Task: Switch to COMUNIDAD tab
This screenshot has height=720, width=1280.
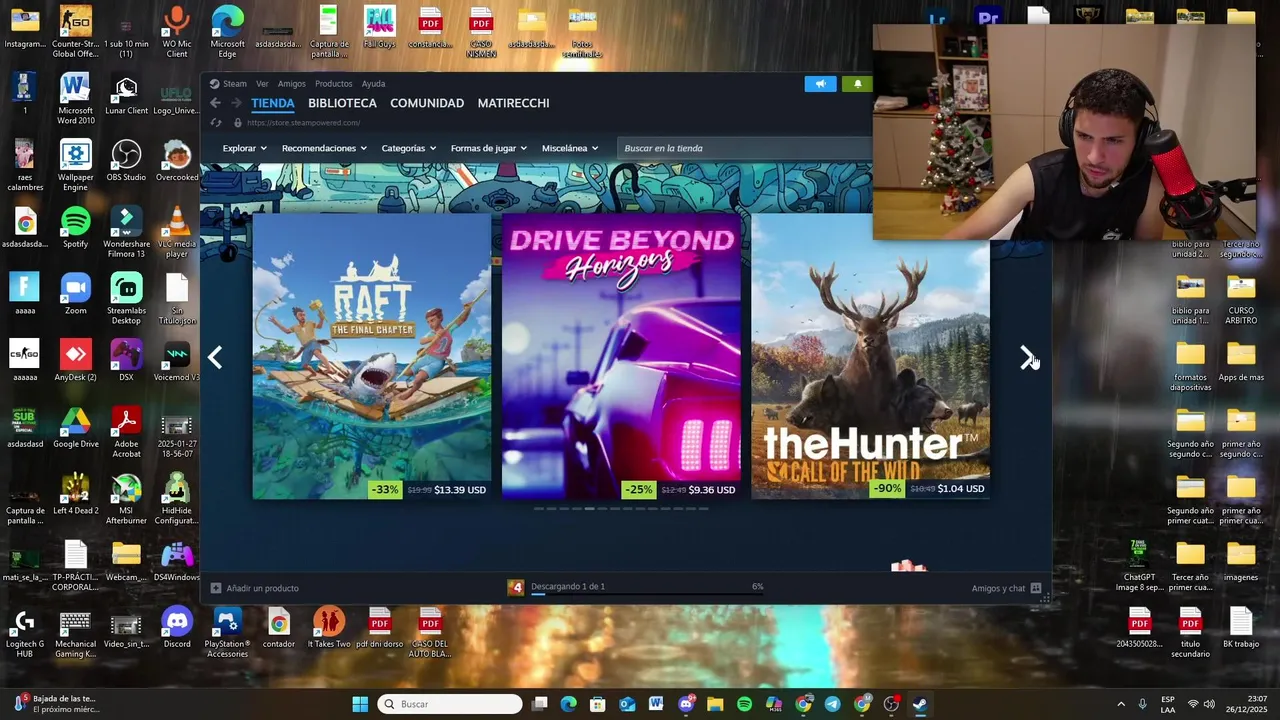Action: 427,103
